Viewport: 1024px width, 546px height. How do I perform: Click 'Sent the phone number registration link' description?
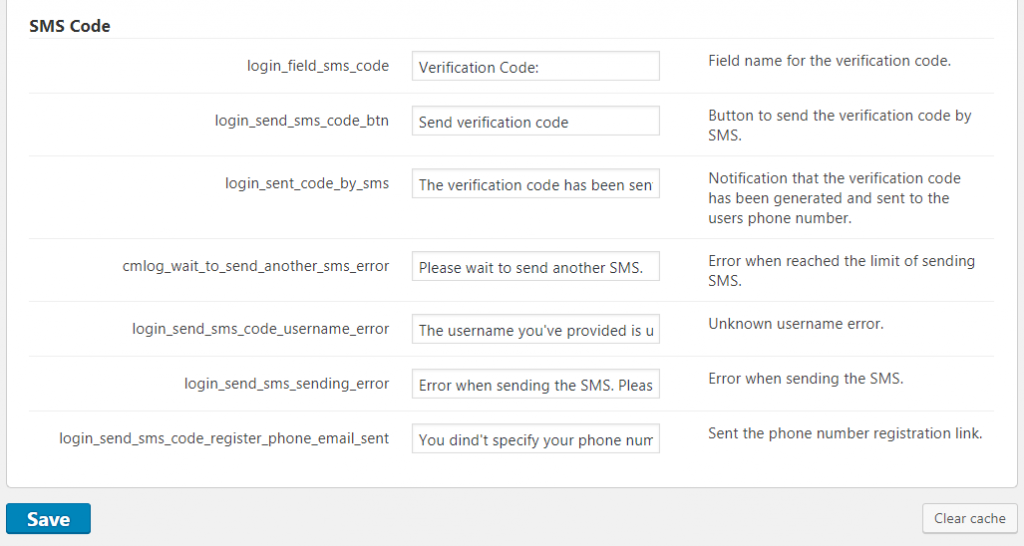[845, 433]
